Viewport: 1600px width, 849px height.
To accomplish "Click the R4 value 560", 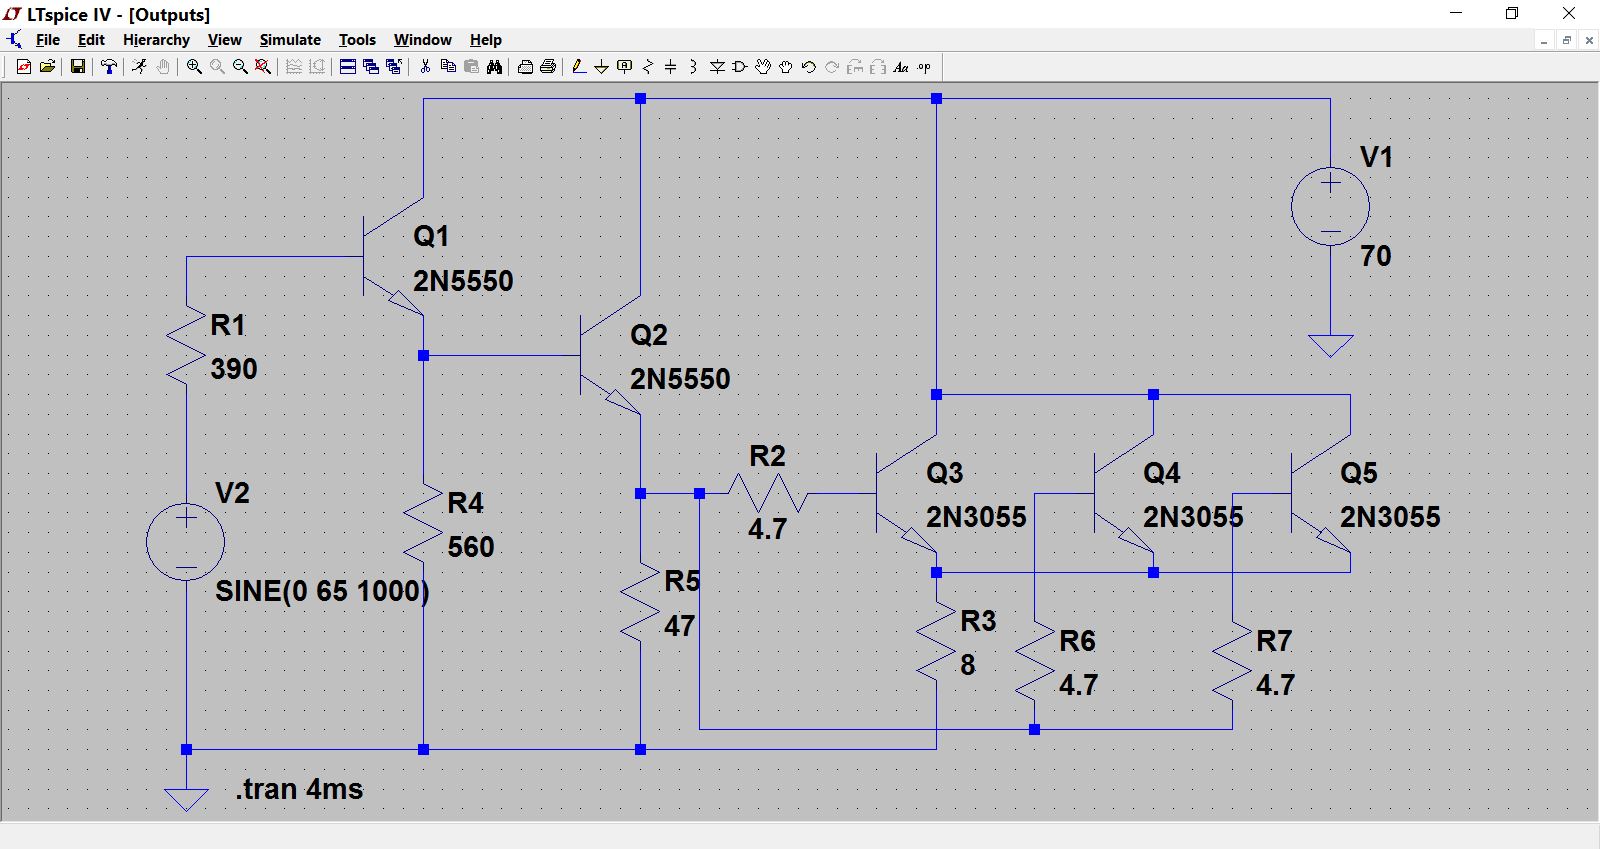I will (x=471, y=547).
